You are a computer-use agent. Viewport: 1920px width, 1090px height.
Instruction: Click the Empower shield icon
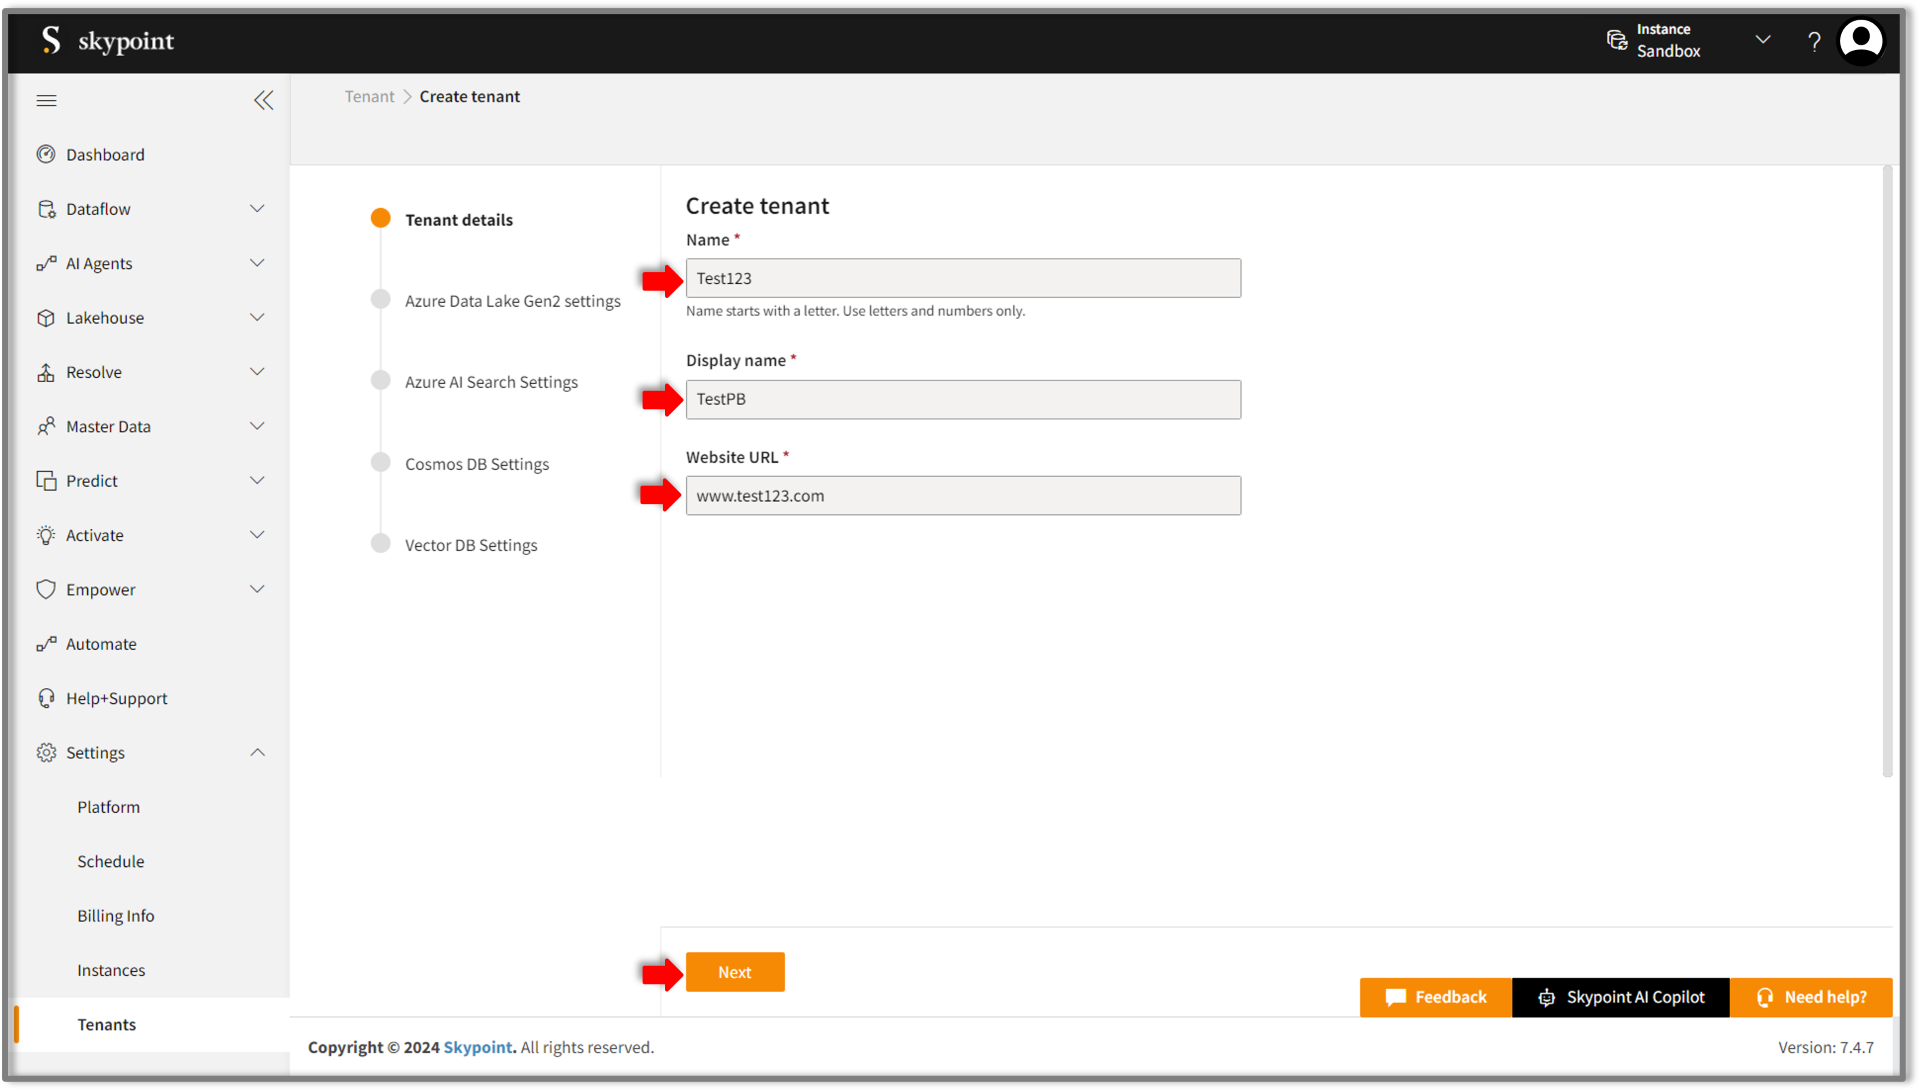click(46, 589)
